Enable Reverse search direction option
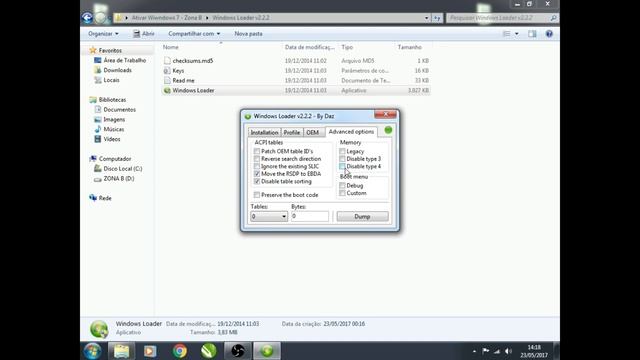Image resolution: width=640 pixels, height=360 pixels. click(257, 159)
